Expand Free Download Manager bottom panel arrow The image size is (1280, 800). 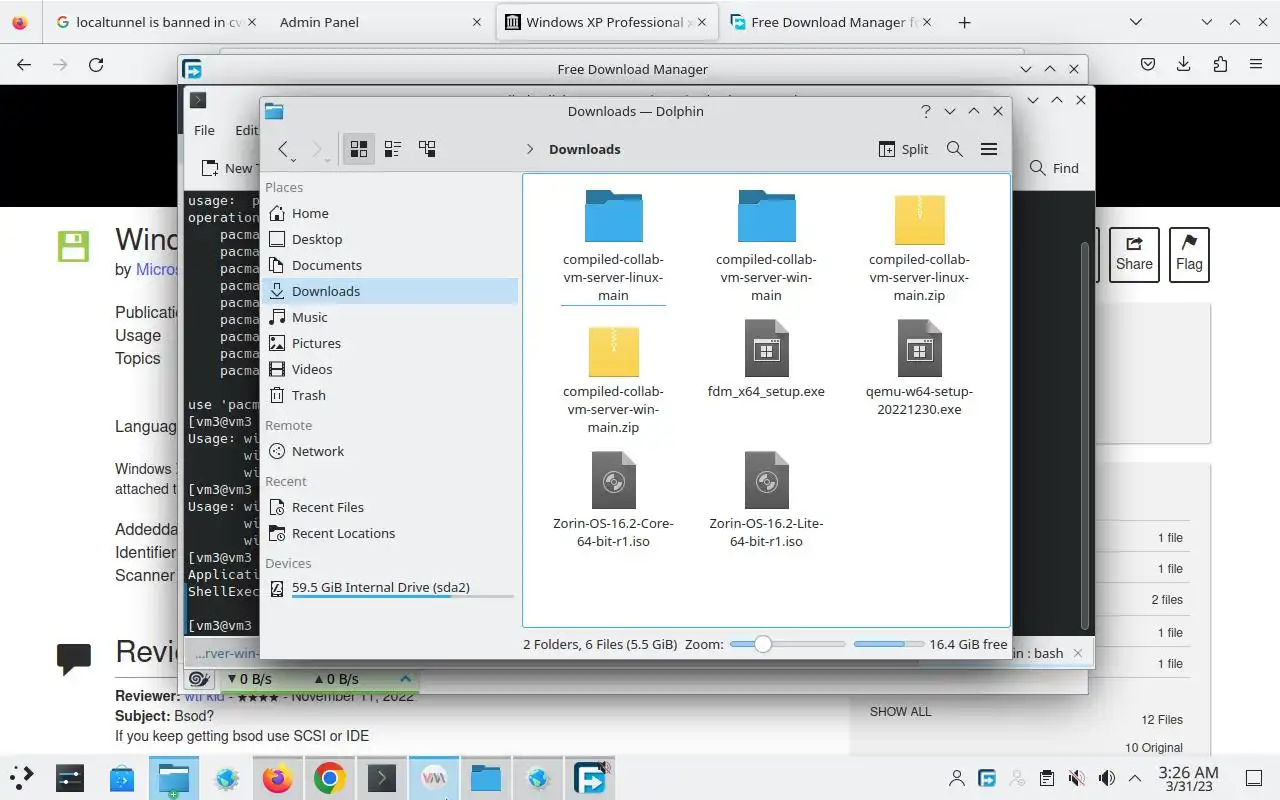[x=406, y=679]
